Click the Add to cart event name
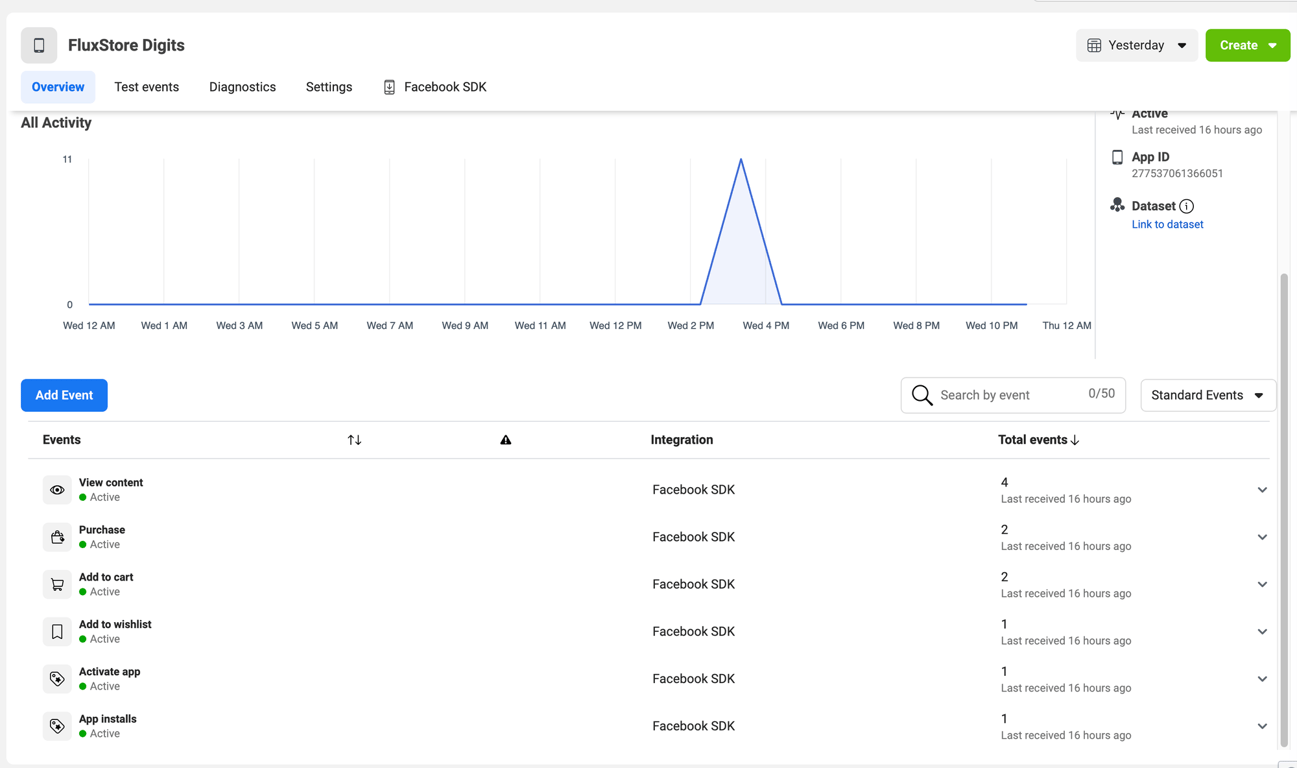This screenshot has width=1297, height=768. 106,577
